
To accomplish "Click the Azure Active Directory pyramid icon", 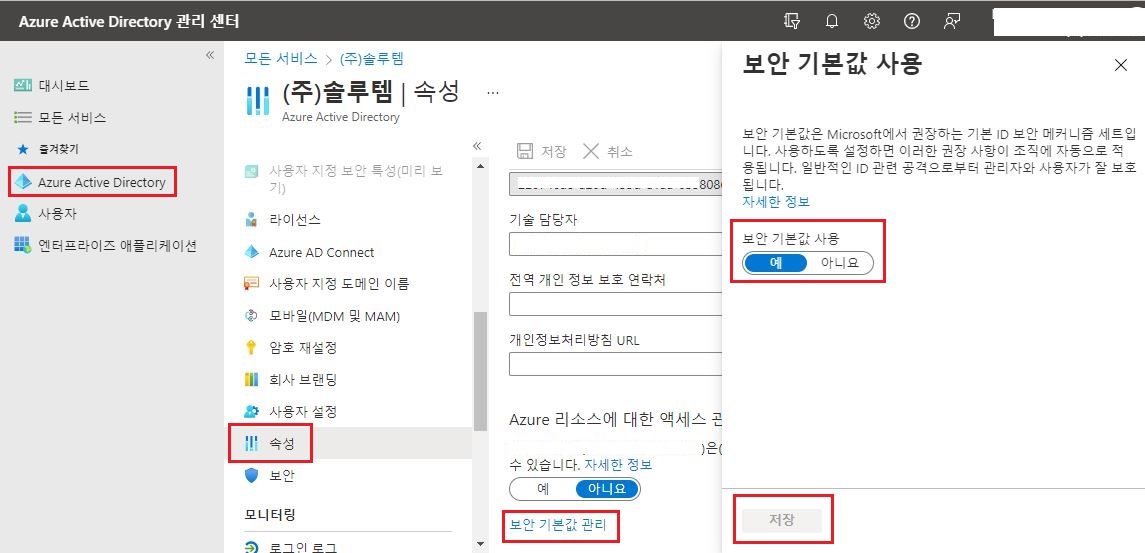I will 23,182.
